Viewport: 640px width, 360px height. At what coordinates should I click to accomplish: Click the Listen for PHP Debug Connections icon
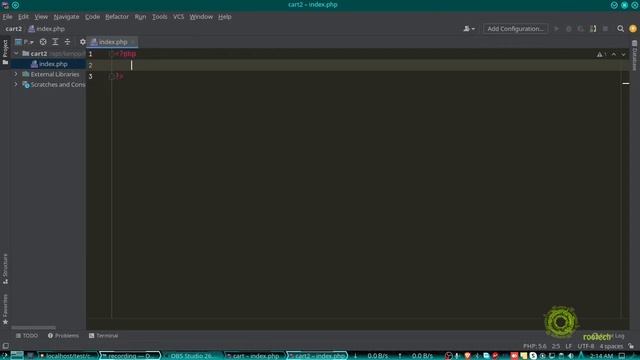593,29
